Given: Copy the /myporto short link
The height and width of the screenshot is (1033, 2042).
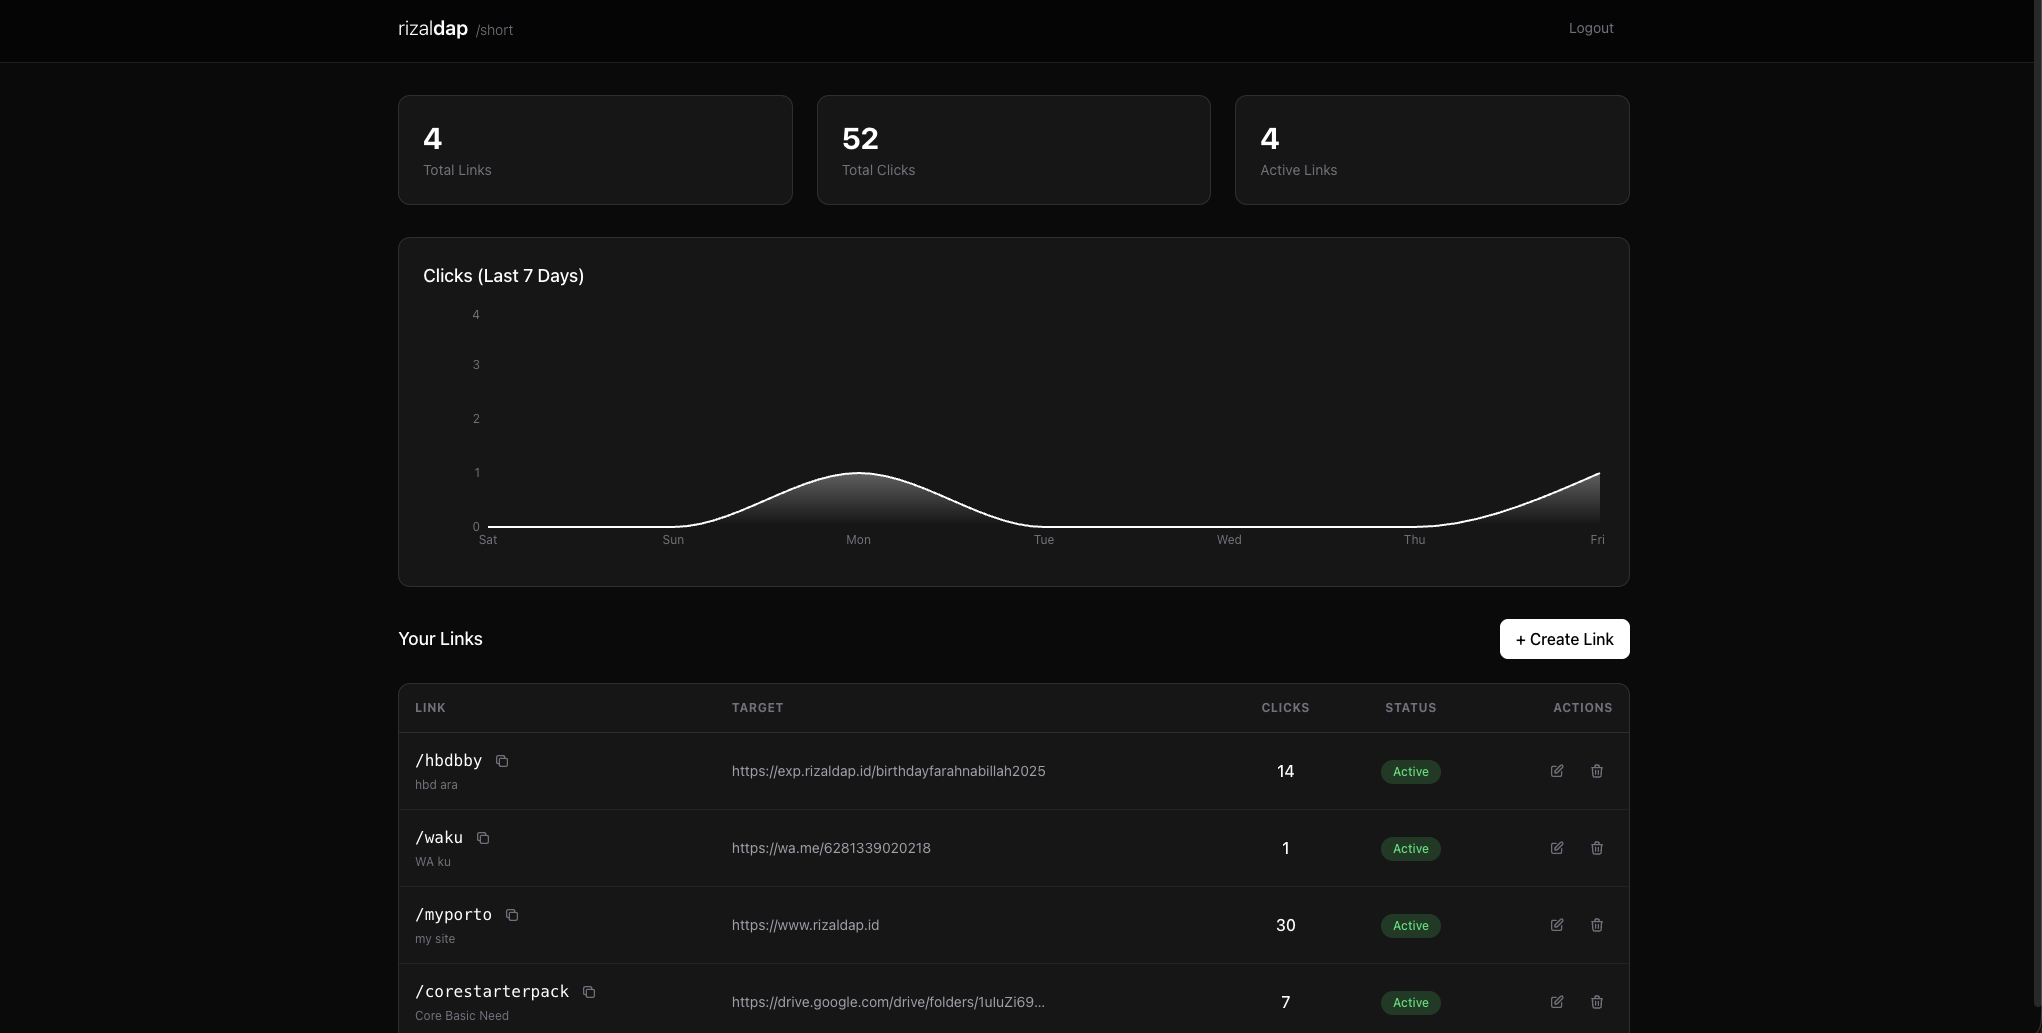Looking at the screenshot, I should pos(512,915).
